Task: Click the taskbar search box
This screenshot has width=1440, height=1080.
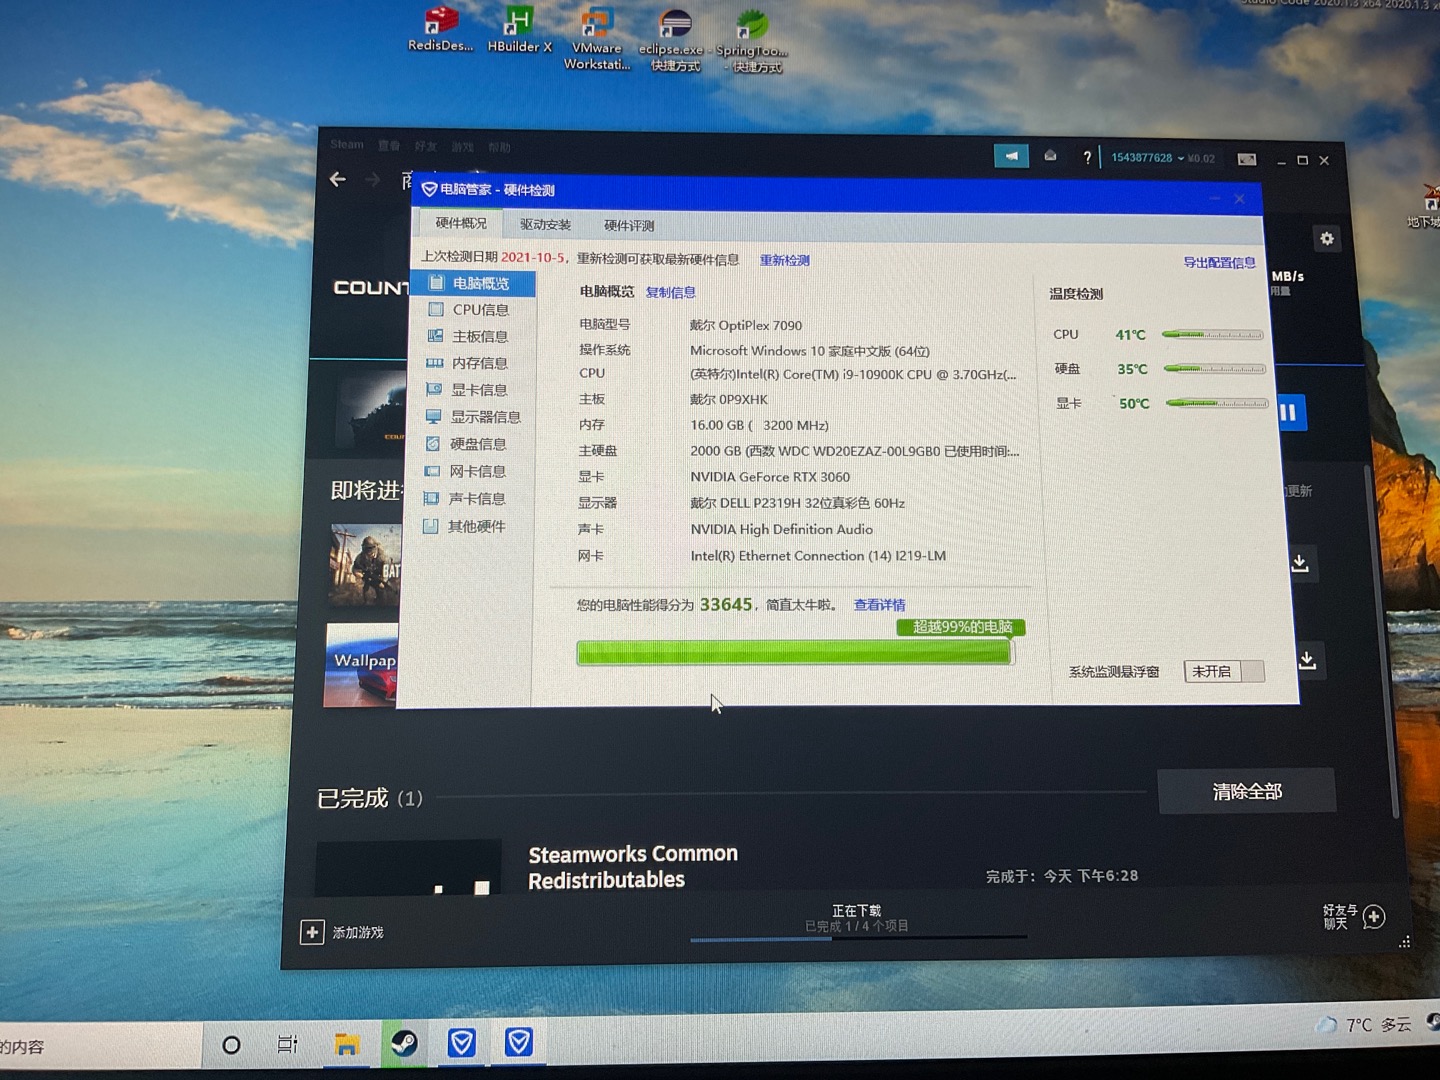Action: 100,1048
